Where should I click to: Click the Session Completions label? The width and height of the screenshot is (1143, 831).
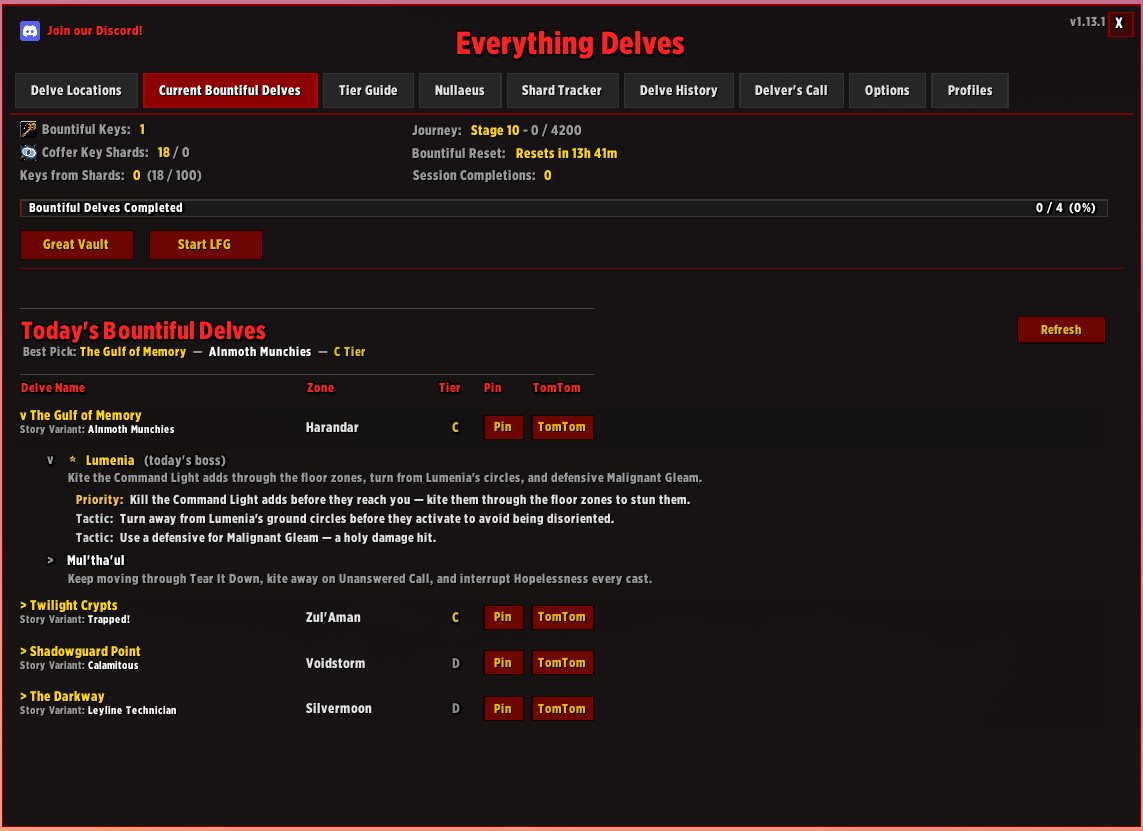474,176
